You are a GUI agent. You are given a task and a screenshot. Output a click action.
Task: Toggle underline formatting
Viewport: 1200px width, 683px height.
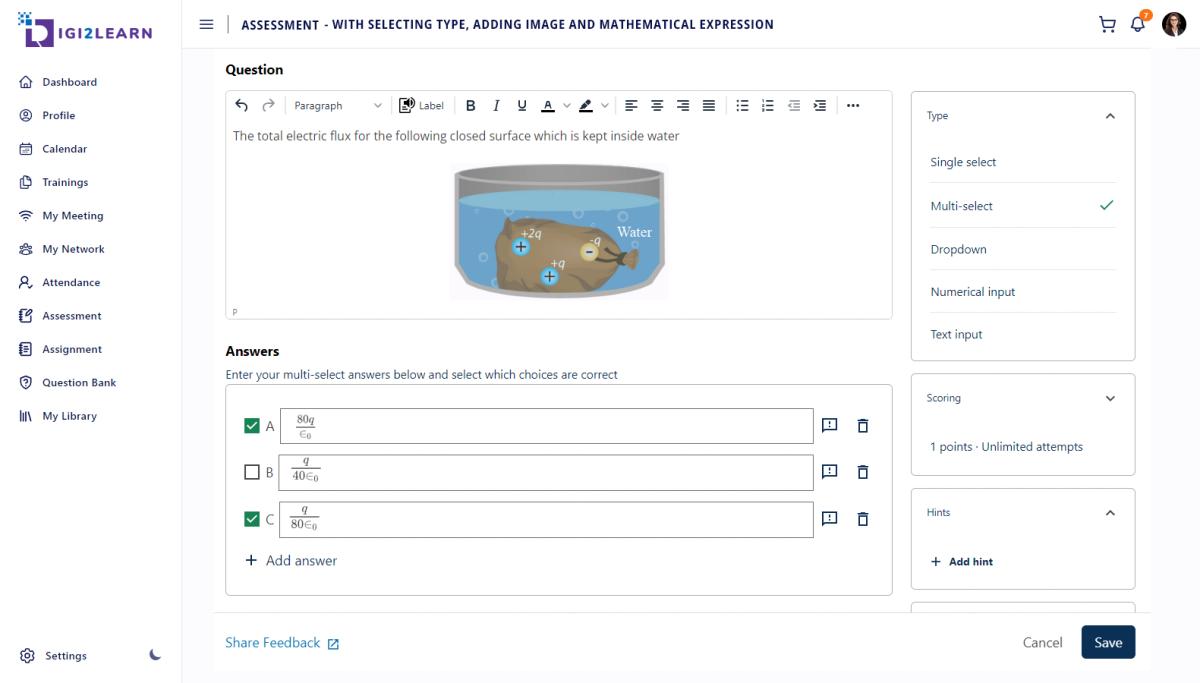522,105
